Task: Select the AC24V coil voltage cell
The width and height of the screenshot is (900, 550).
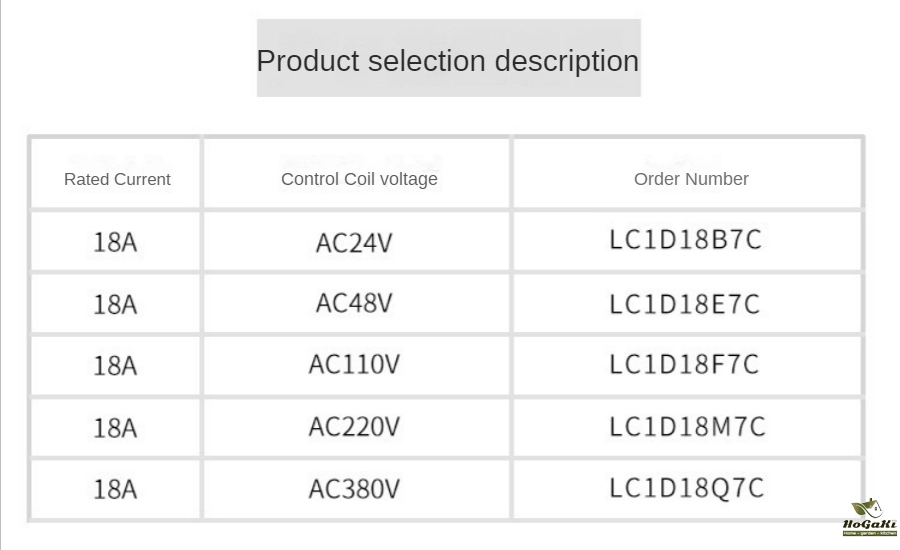Action: tap(354, 243)
